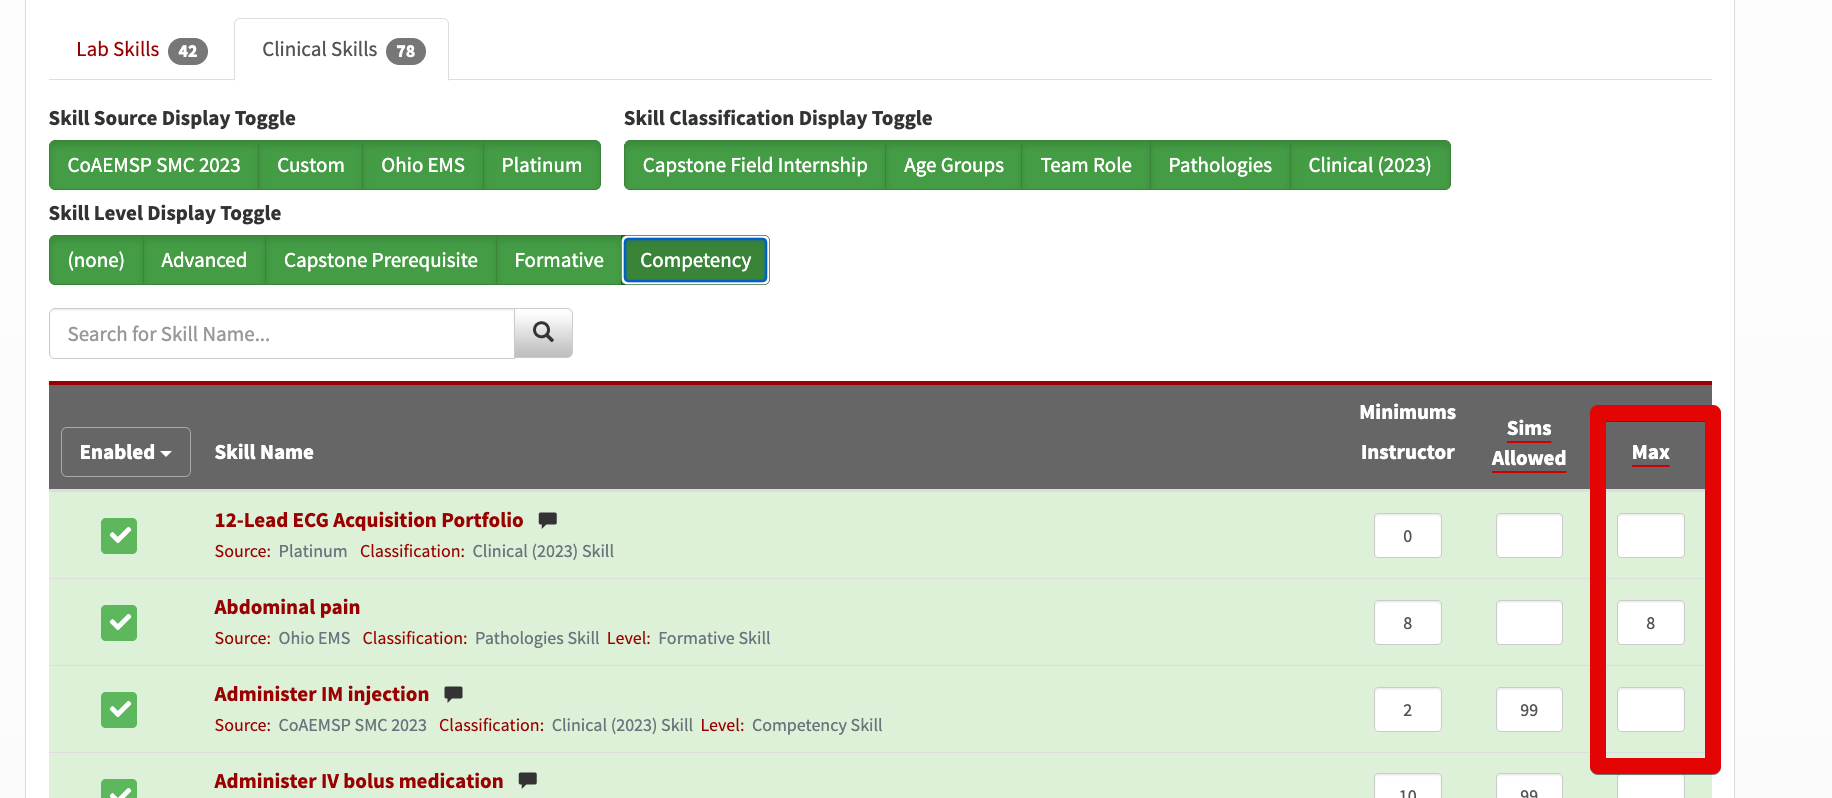Toggle the Capstone Prerequisite level button

point(381,260)
